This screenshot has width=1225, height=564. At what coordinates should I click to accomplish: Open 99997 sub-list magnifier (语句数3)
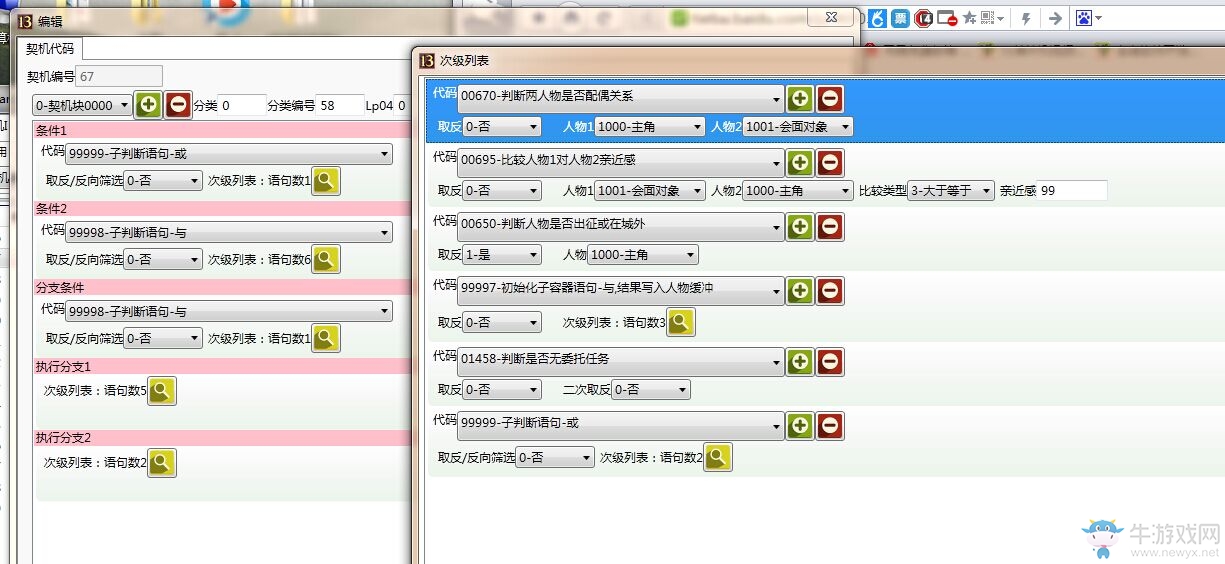click(681, 322)
